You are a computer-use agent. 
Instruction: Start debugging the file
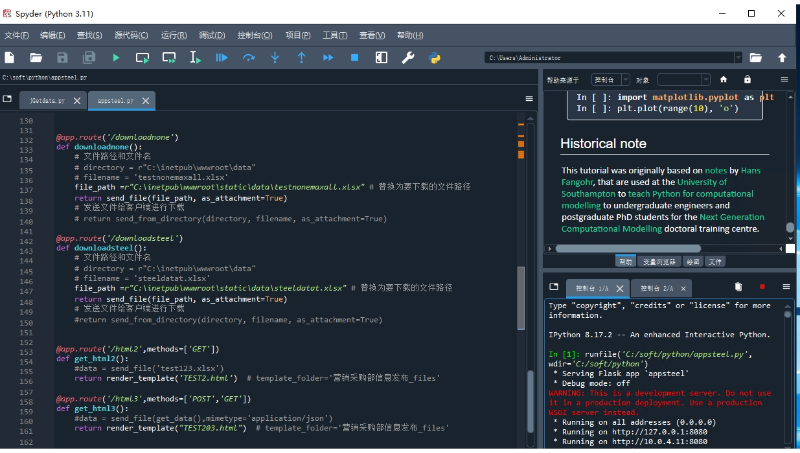point(221,58)
